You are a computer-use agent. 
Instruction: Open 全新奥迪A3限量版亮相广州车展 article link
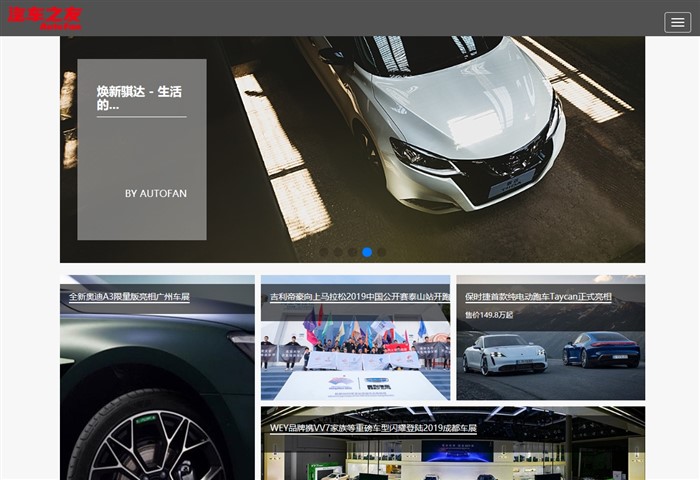[129, 297]
